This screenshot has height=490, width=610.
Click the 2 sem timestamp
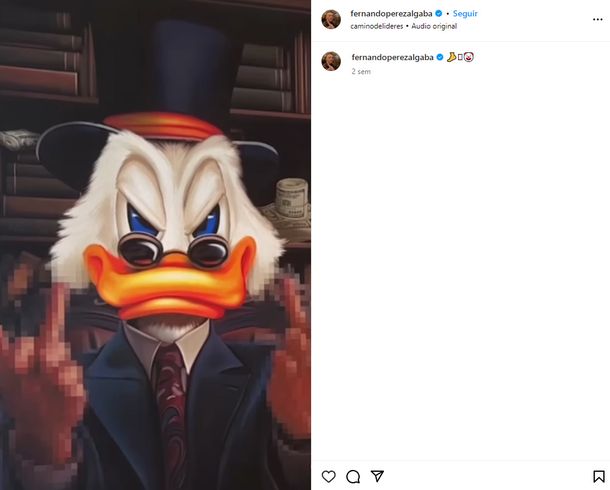point(361,72)
